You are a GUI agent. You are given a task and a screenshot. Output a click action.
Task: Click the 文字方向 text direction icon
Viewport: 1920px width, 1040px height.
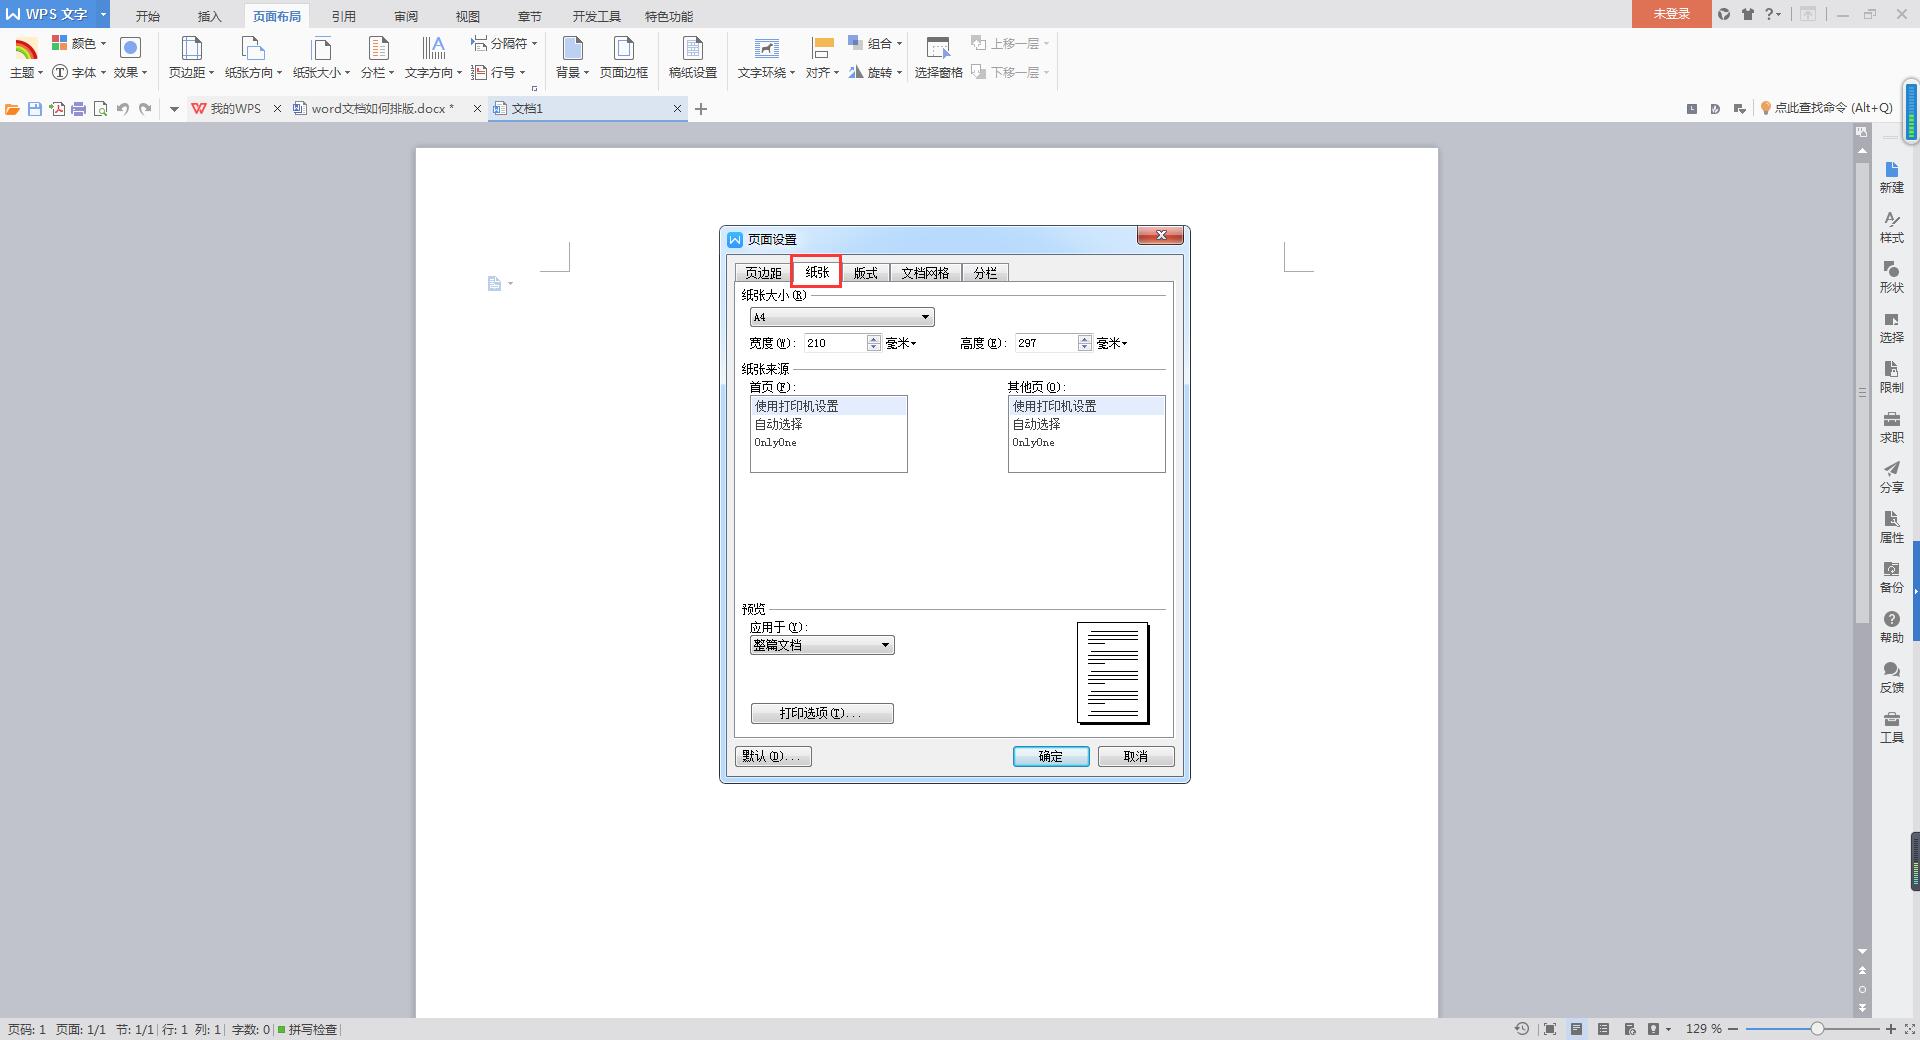[433, 48]
